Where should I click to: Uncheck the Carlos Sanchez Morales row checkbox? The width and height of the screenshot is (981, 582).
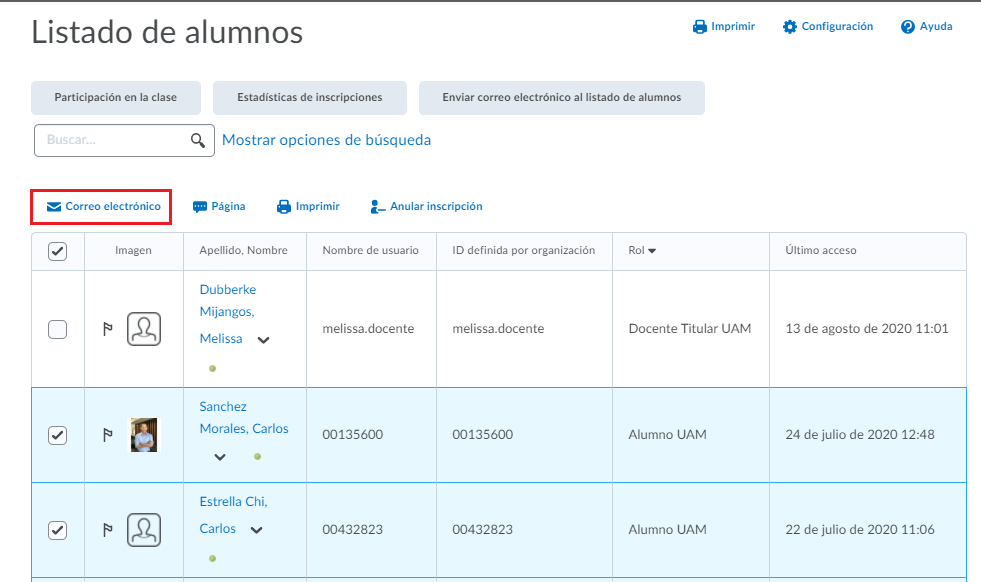click(x=58, y=435)
